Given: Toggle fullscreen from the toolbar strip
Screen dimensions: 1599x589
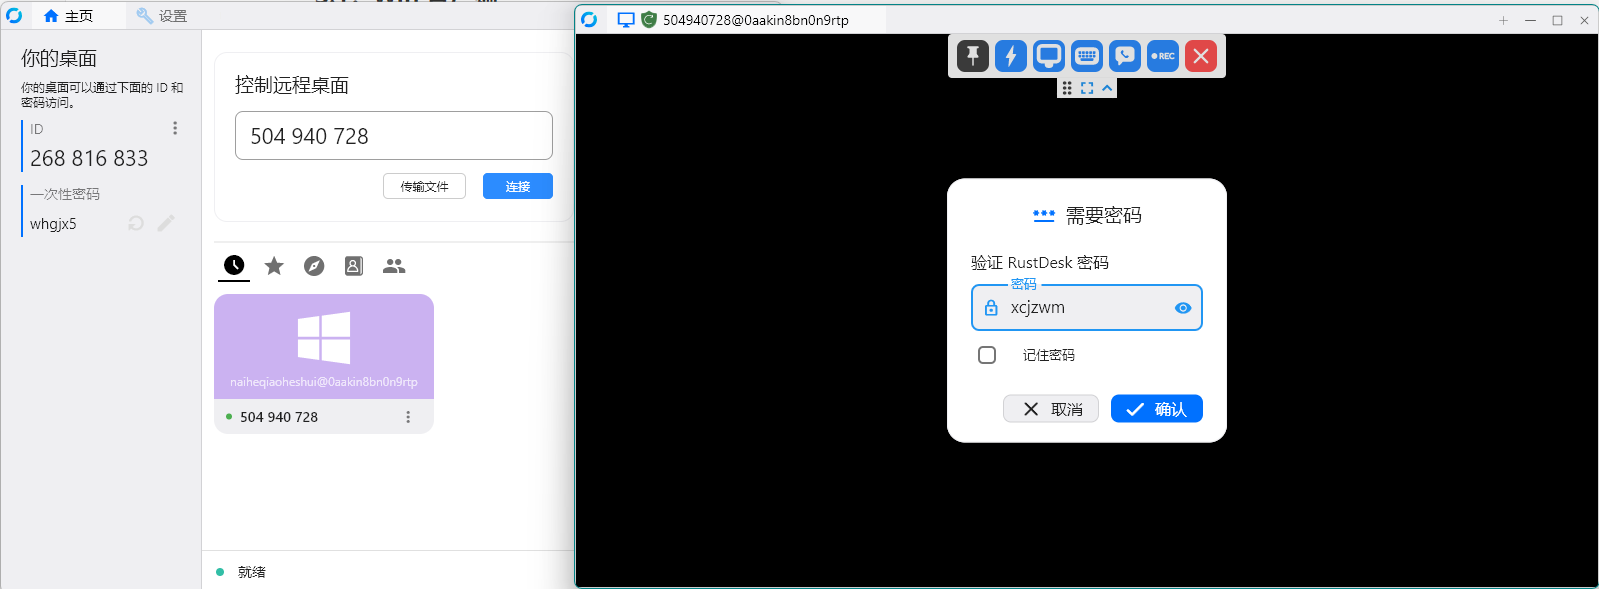Looking at the screenshot, I should (1087, 88).
